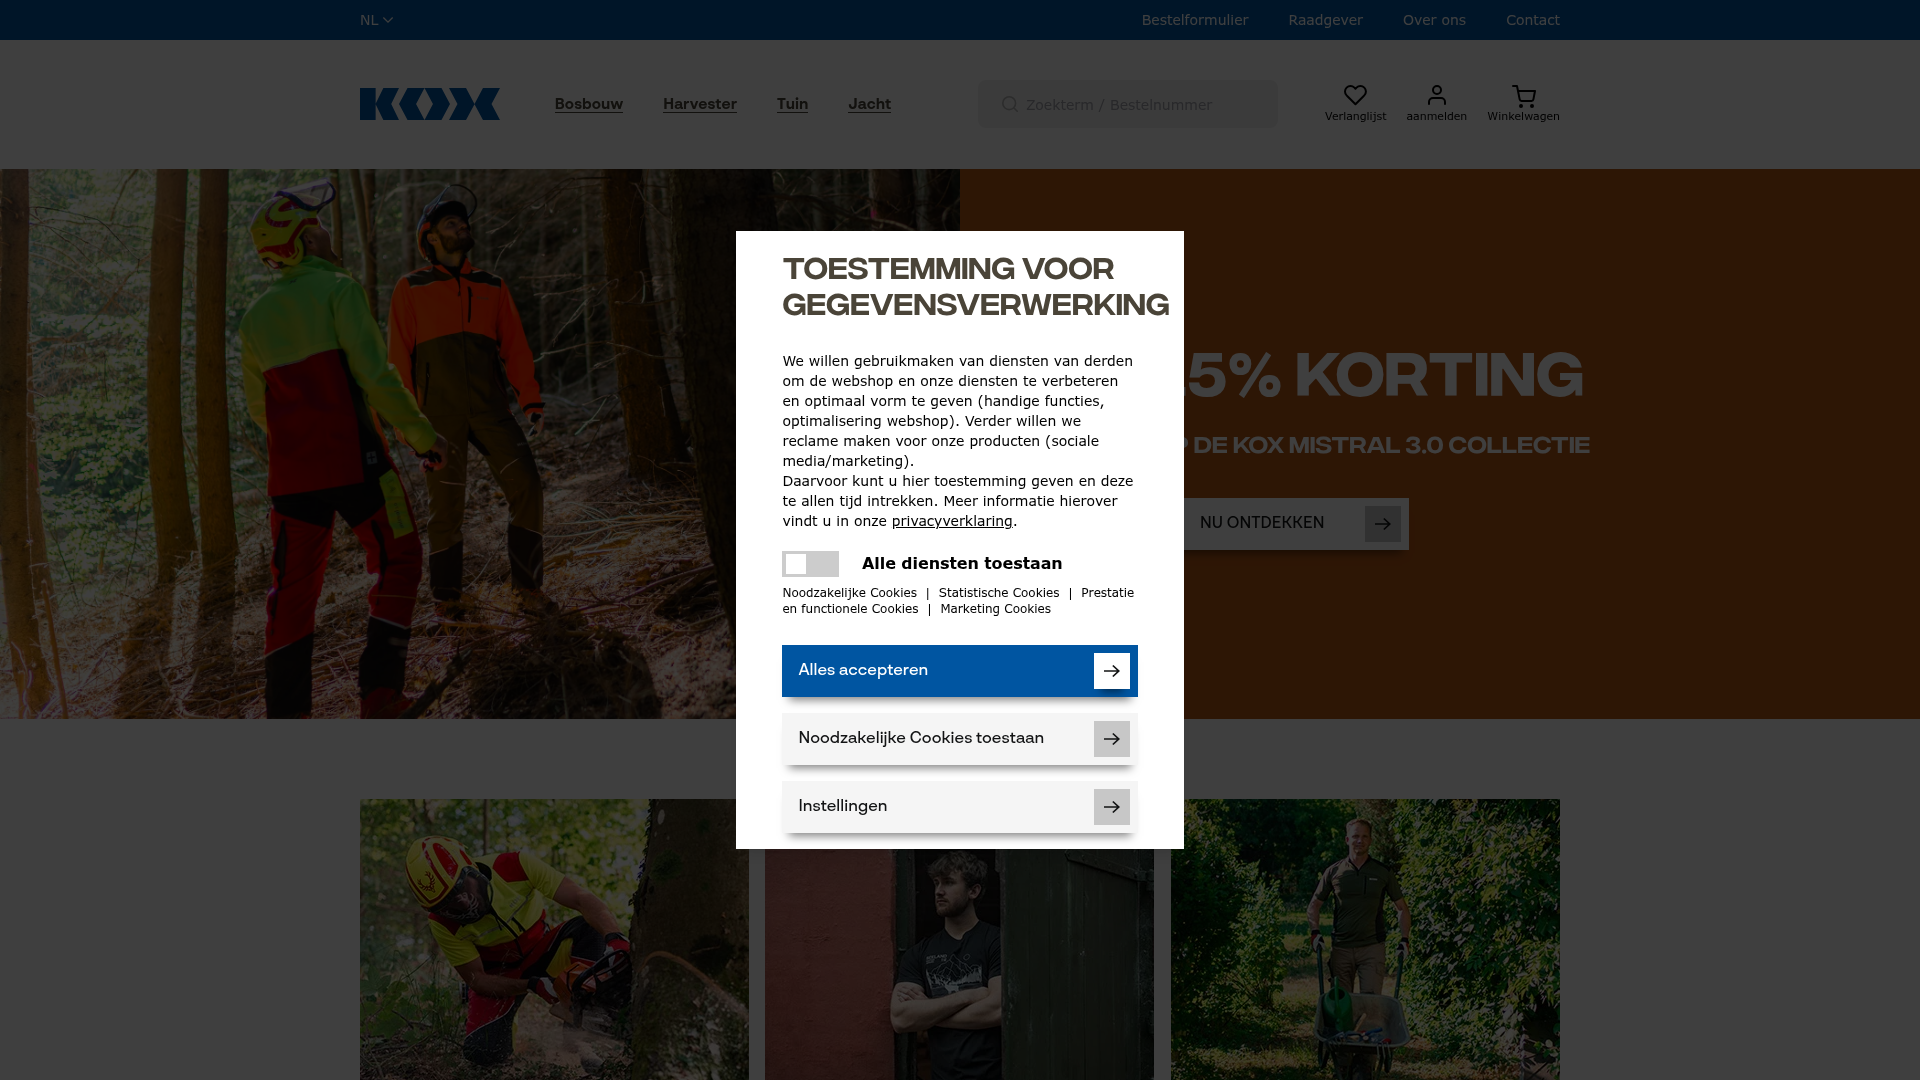Image resolution: width=1920 pixels, height=1080 pixels.
Task: Click the Verlanglijst label
Action: 1355,117
